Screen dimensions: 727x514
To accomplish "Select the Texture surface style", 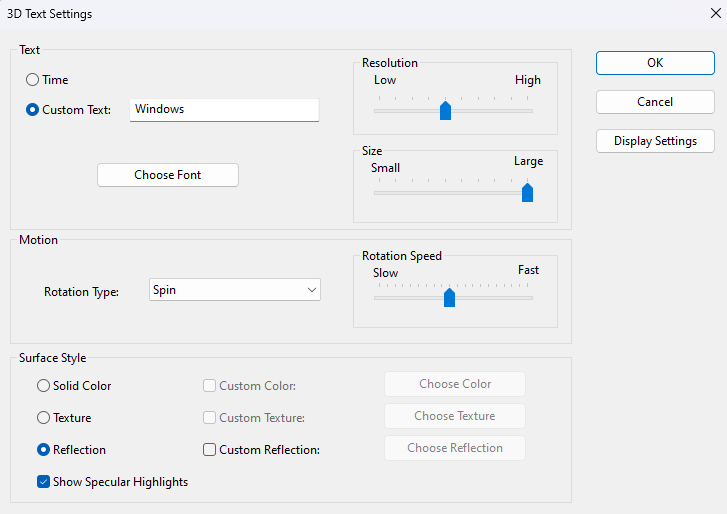I will (43, 418).
